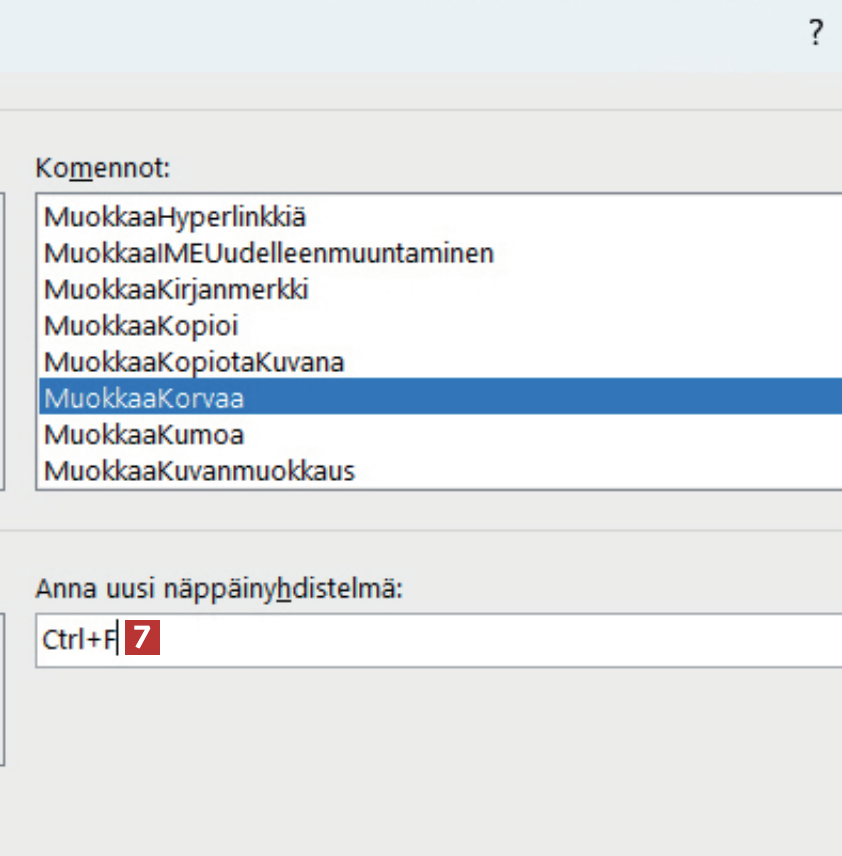Click the red number 7 marker
This screenshot has width=842, height=856.
[143, 638]
